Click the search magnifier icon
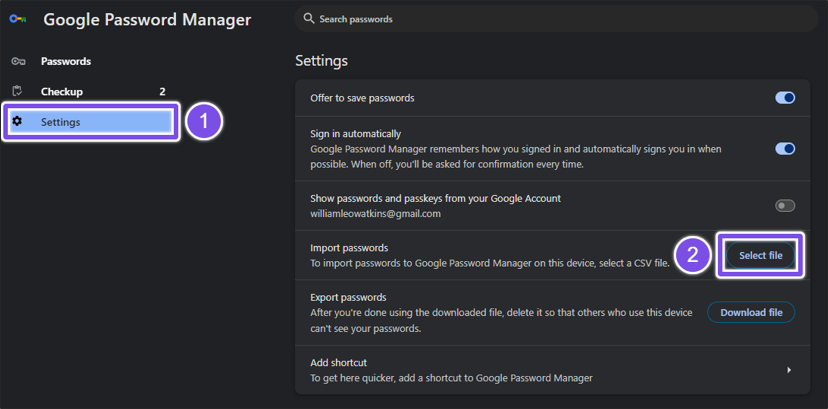Viewport: 828px width, 409px height. [309, 19]
